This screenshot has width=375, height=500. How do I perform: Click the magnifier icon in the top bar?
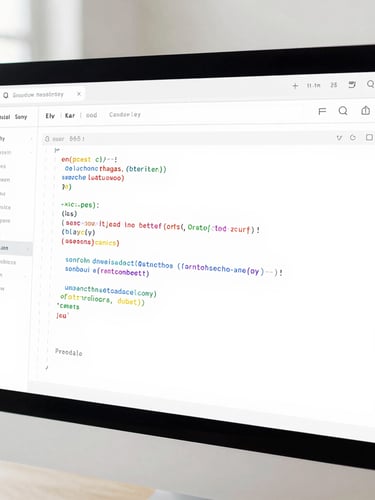coord(371,84)
